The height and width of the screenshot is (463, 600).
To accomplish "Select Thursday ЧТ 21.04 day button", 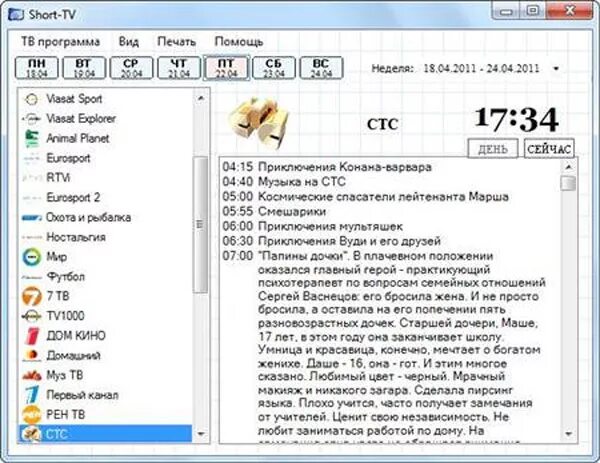I will coord(179,68).
